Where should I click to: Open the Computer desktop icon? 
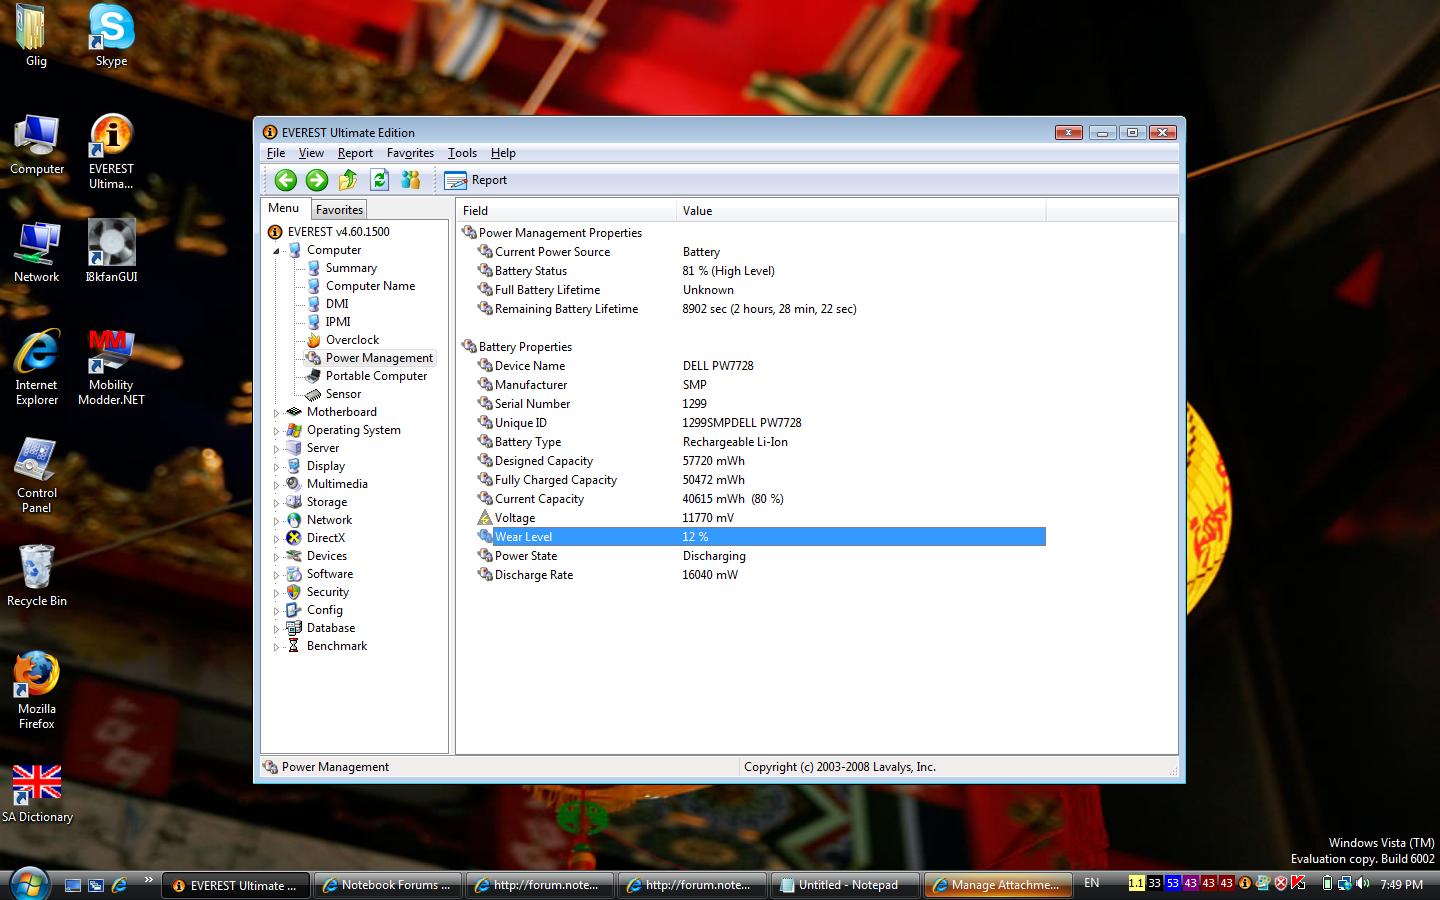pyautogui.click(x=37, y=143)
